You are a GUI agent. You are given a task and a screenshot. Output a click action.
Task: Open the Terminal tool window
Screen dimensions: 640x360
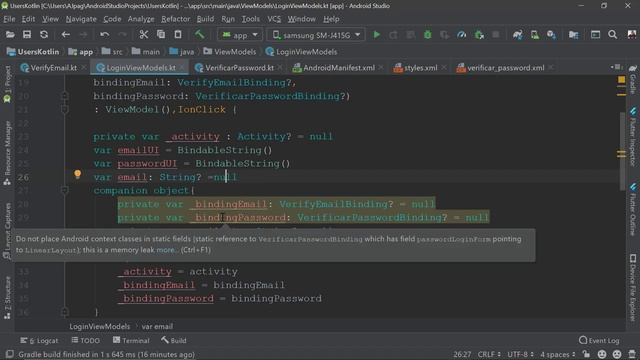pos(131,340)
